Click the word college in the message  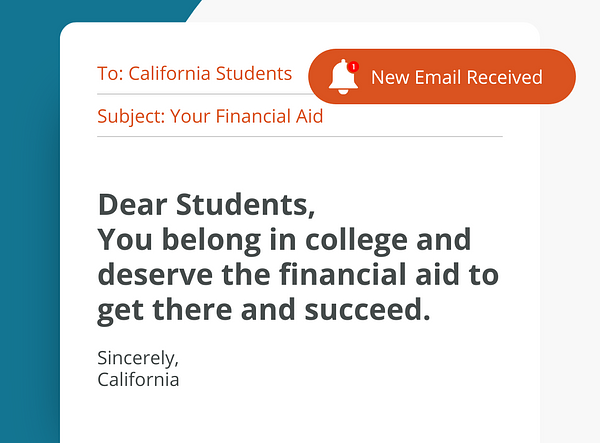tap(356, 241)
